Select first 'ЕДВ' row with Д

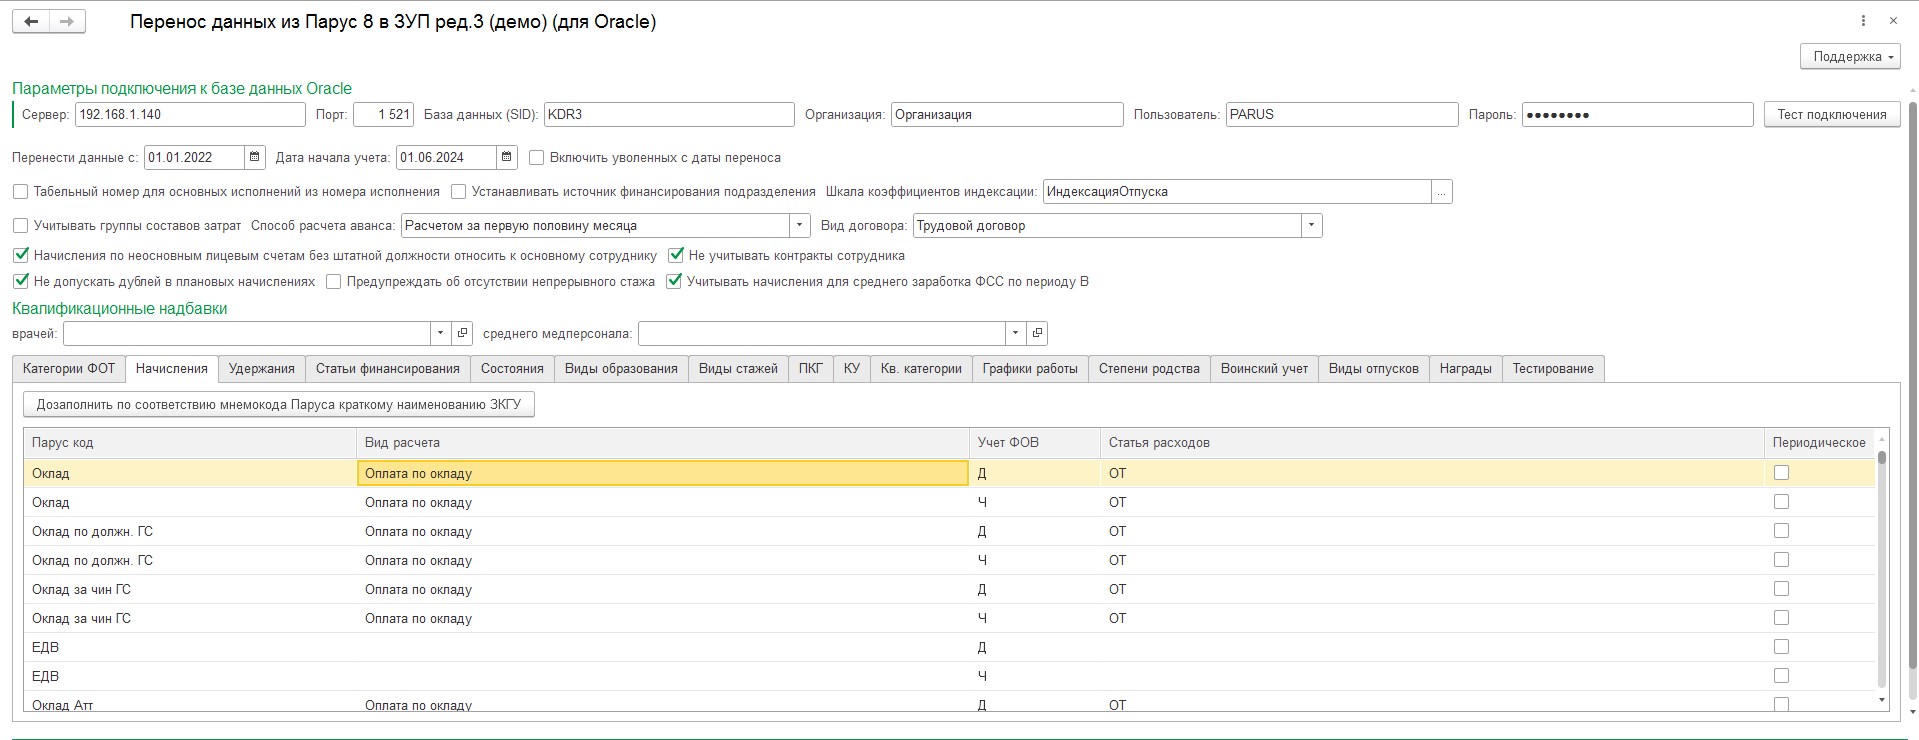(949, 648)
